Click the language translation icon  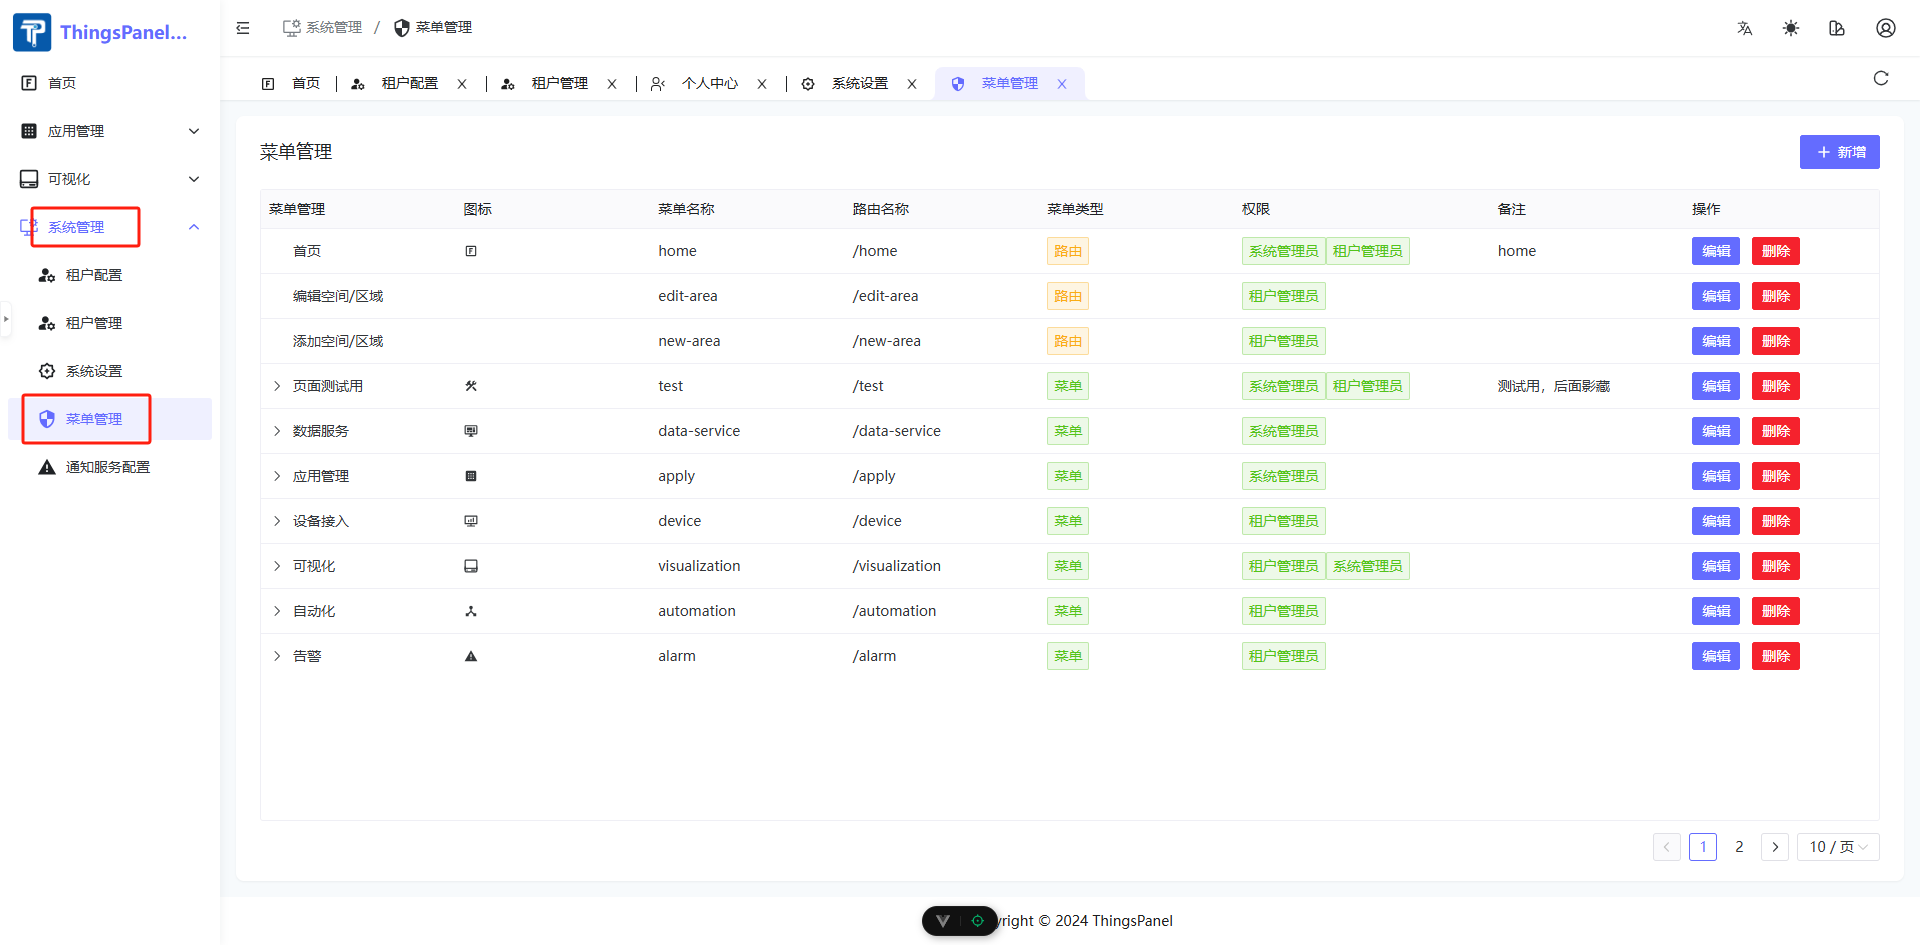1745,28
